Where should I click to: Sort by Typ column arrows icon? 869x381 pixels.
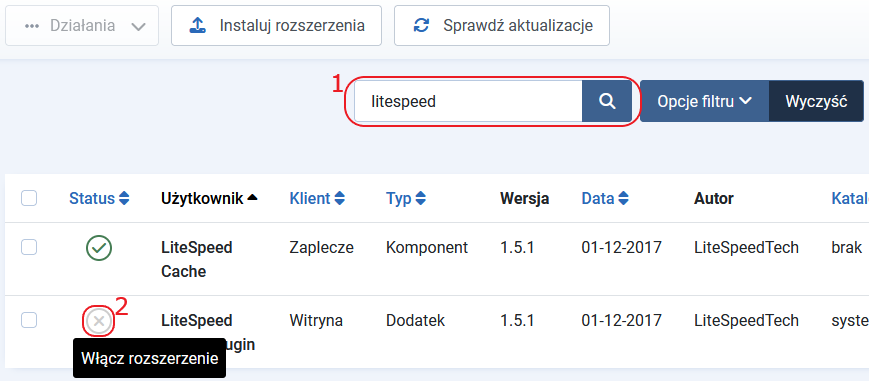(x=421, y=199)
